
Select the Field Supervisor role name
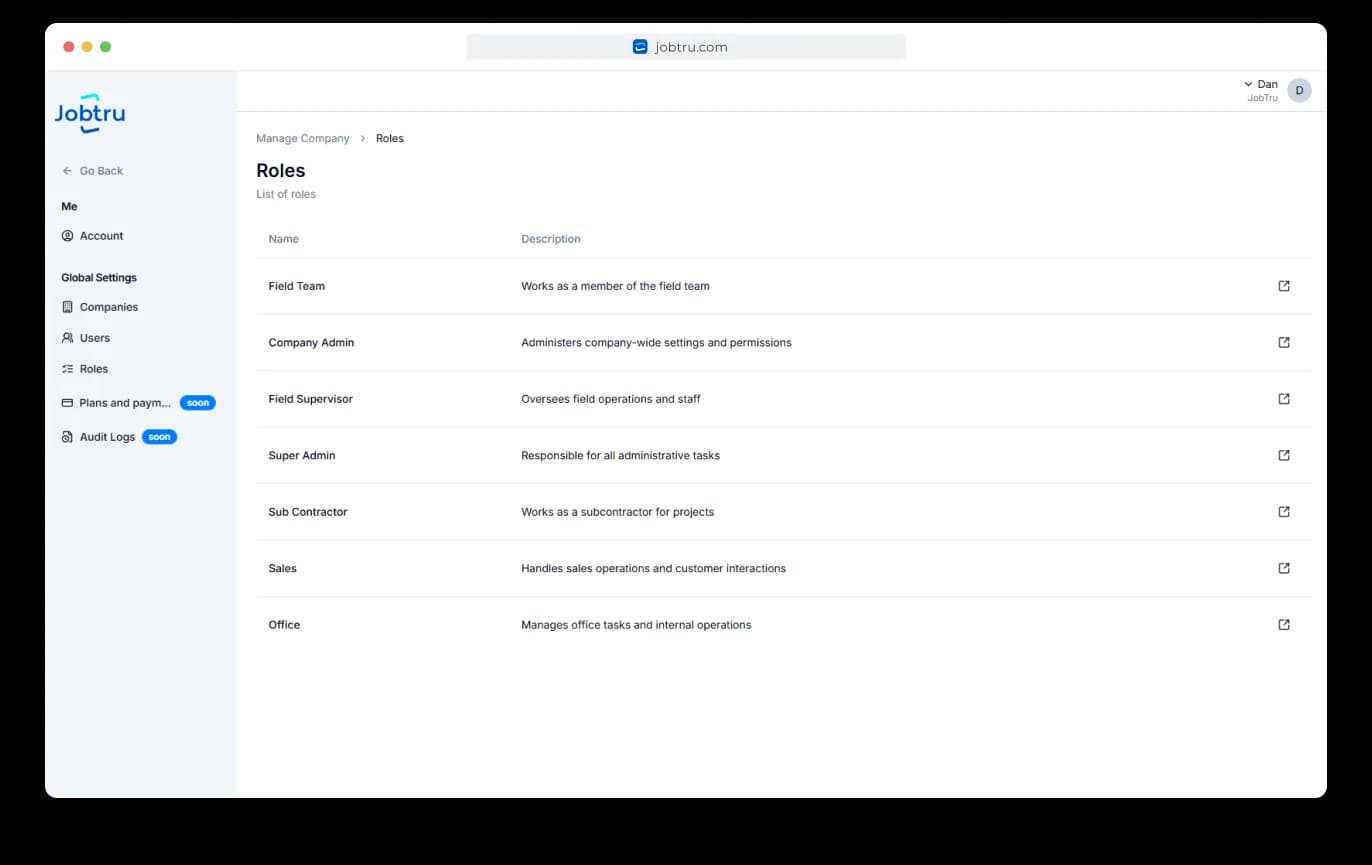coord(310,399)
